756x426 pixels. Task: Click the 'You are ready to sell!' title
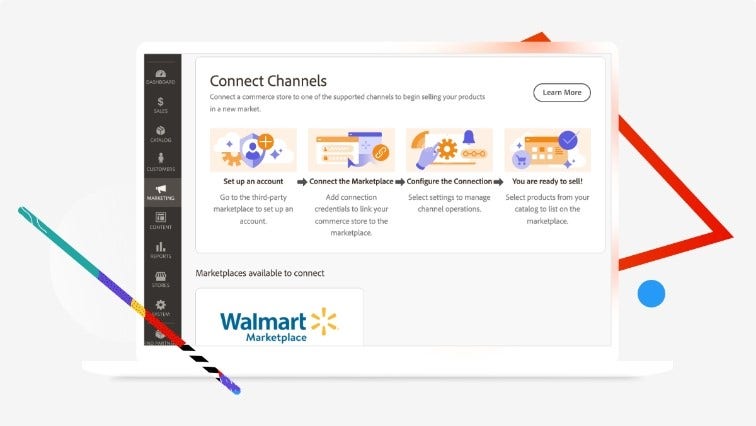(547, 182)
